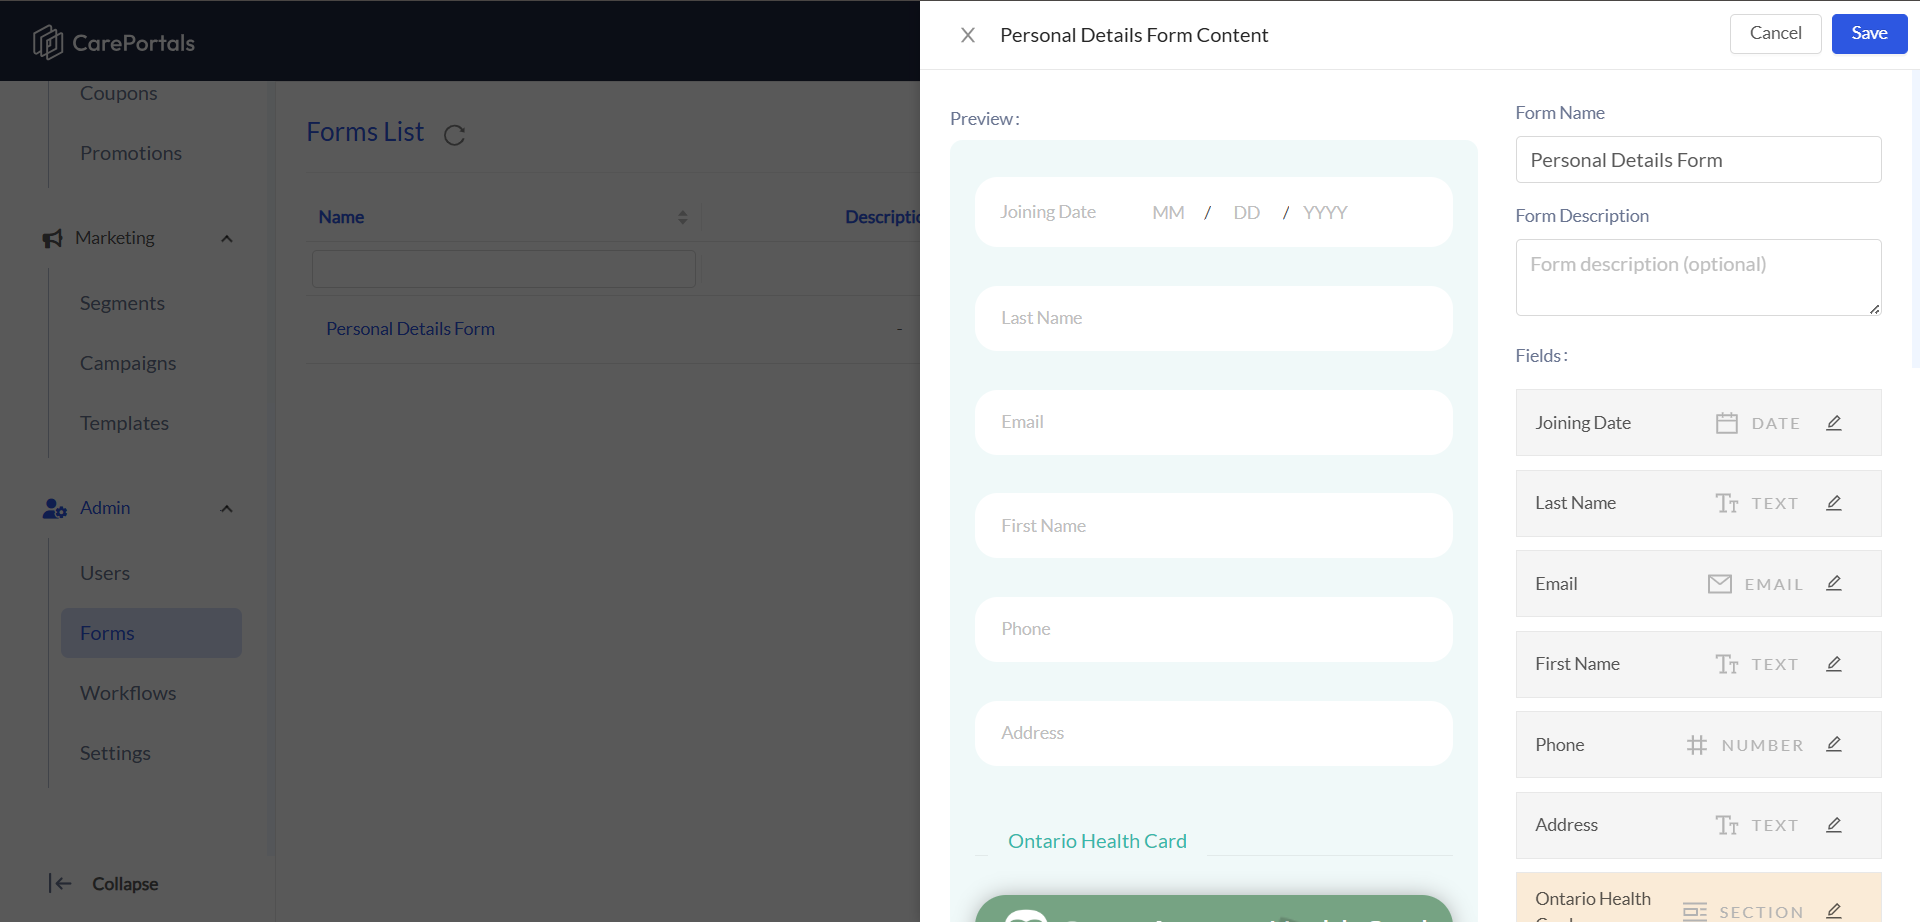This screenshot has width=1920, height=922.
Task: Sort the Name column
Action: coord(682,217)
